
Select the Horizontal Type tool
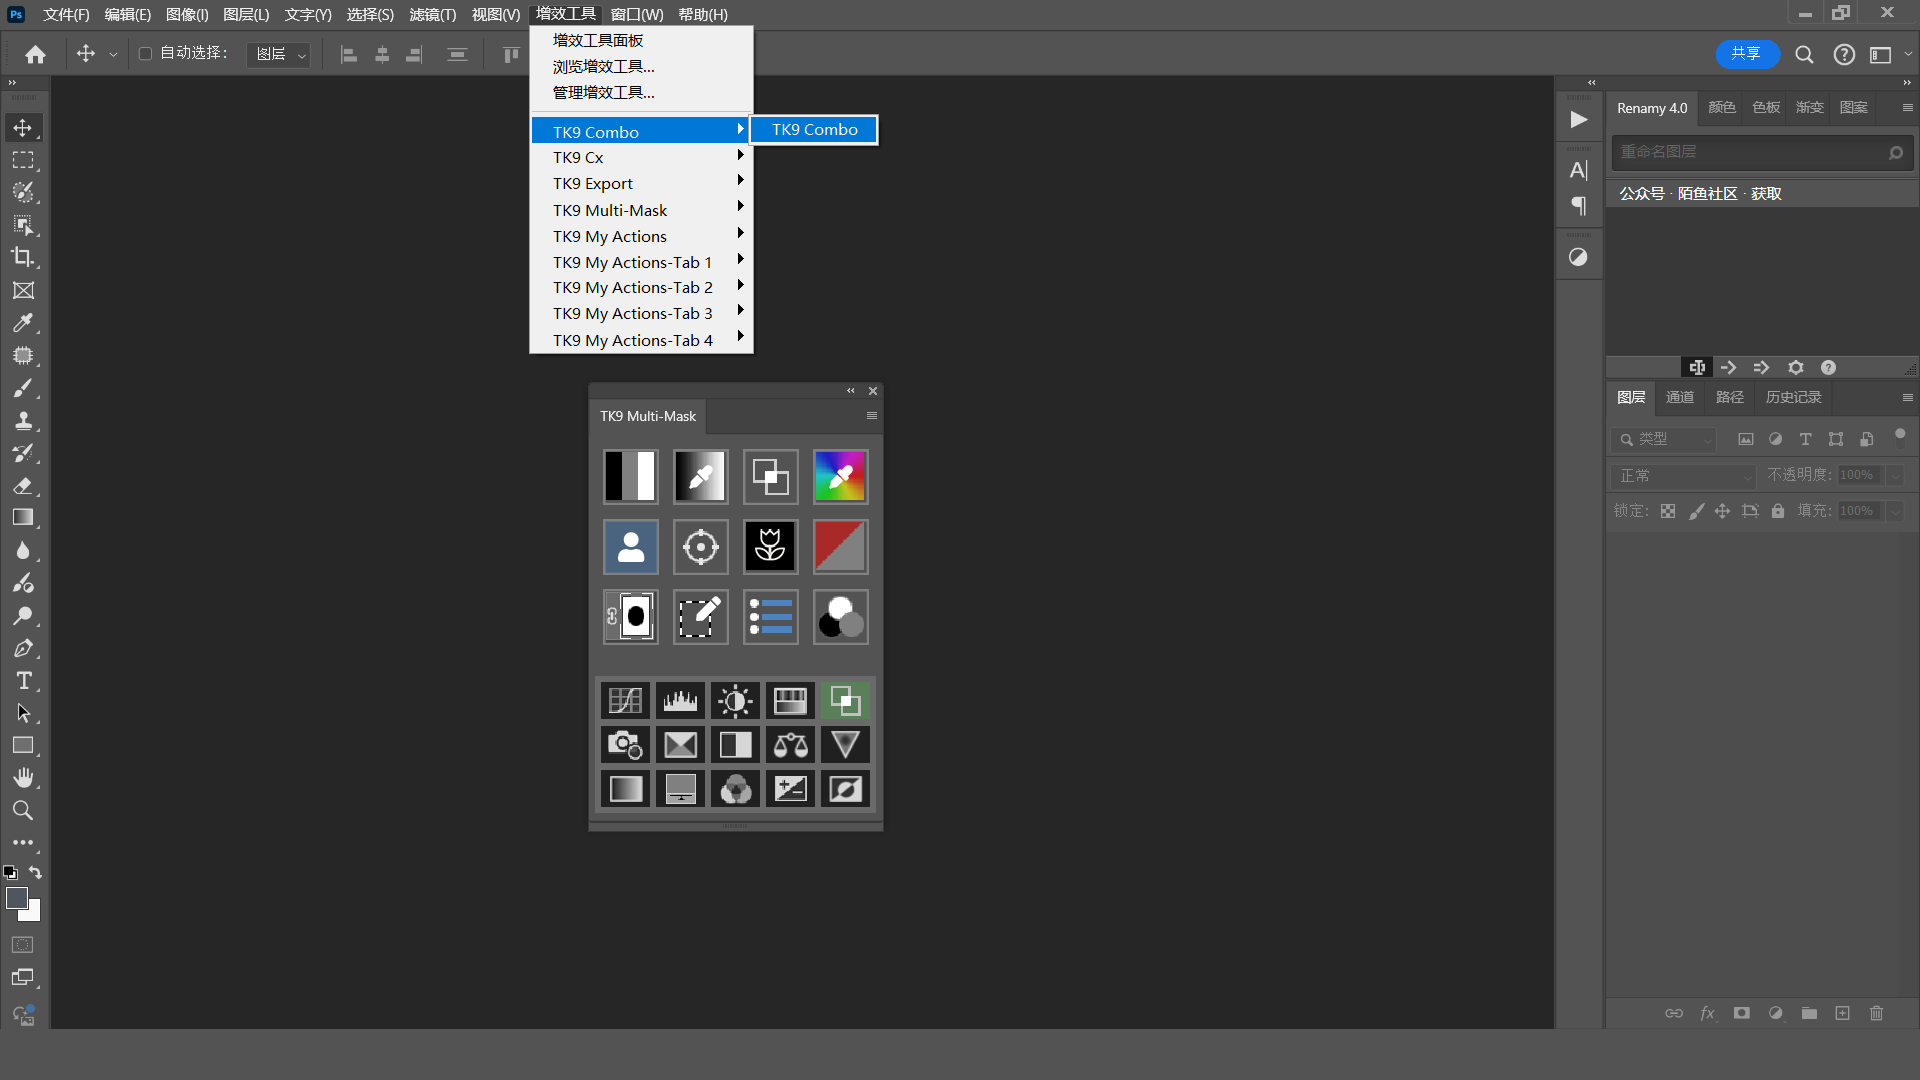pos(23,681)
